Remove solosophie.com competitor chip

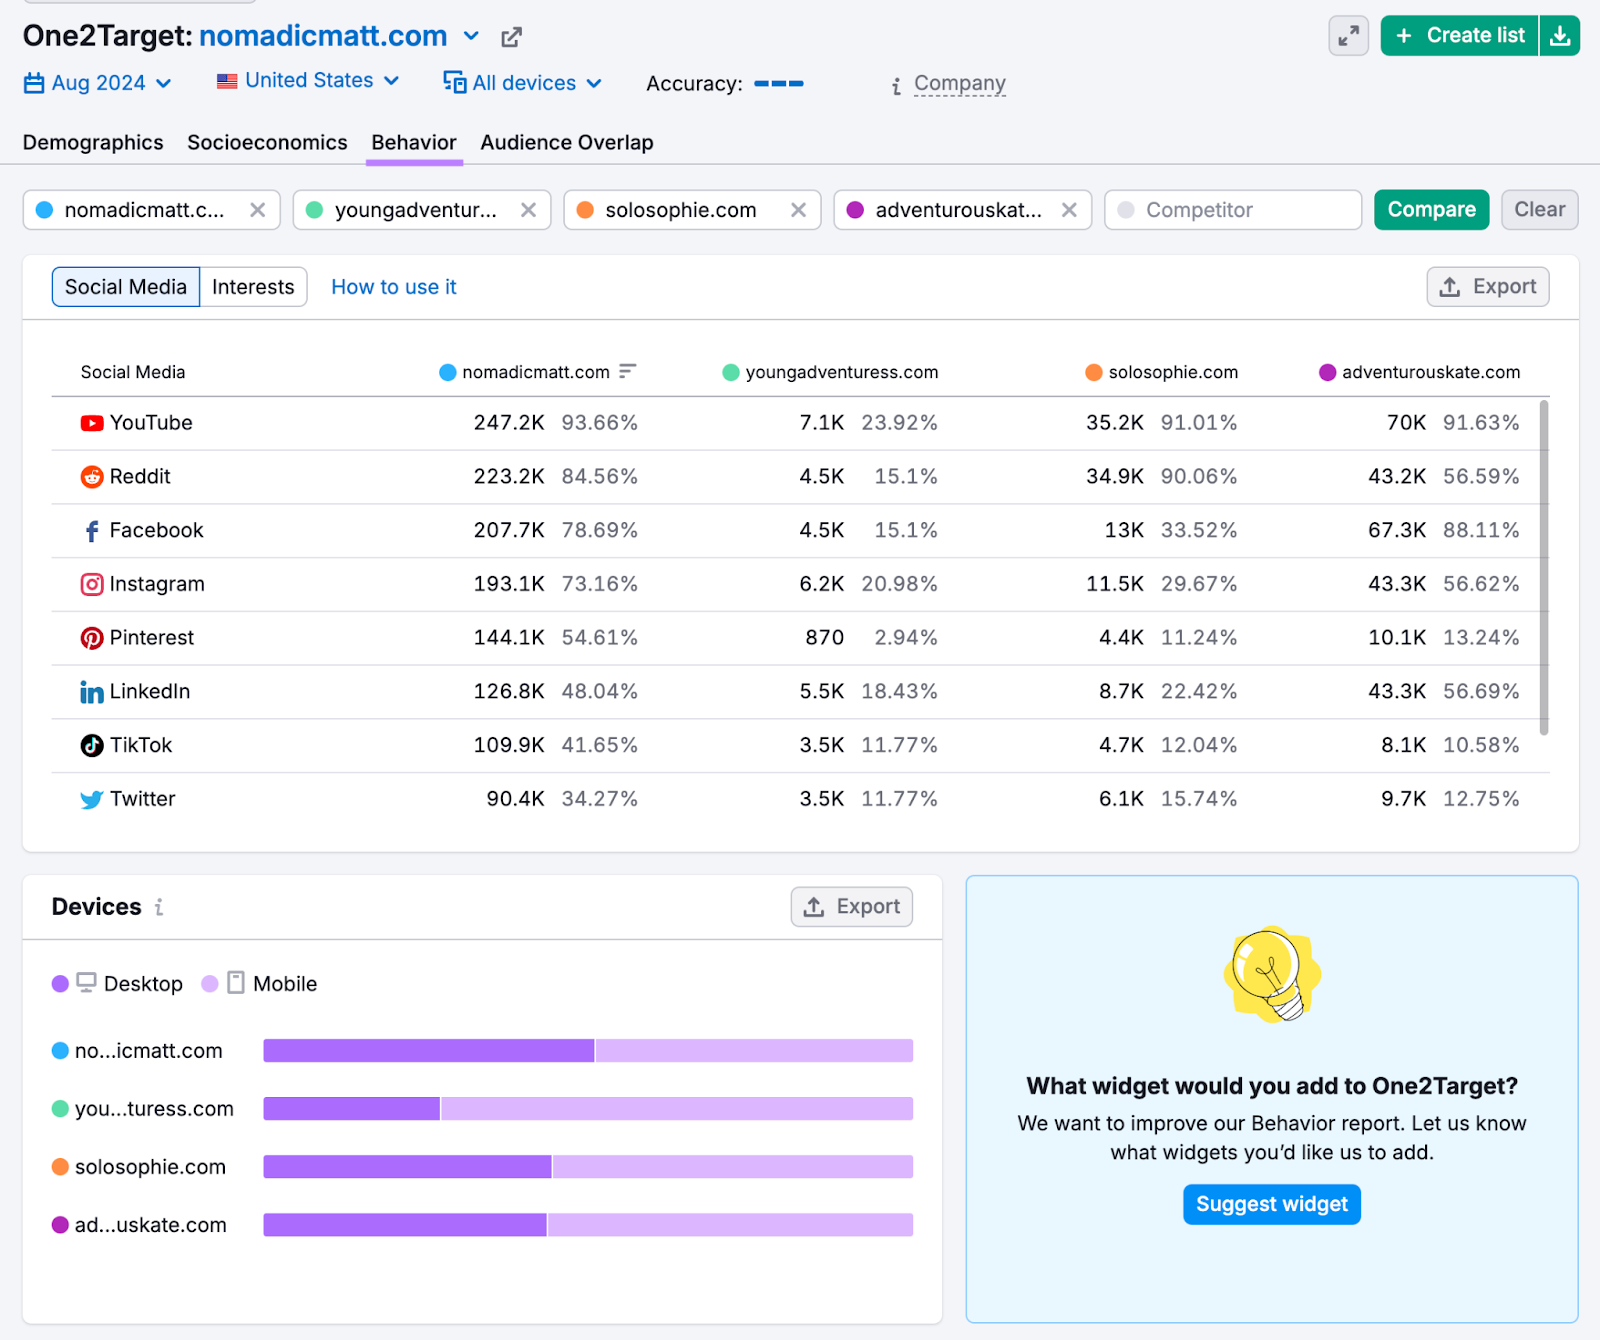coord(798,210)
